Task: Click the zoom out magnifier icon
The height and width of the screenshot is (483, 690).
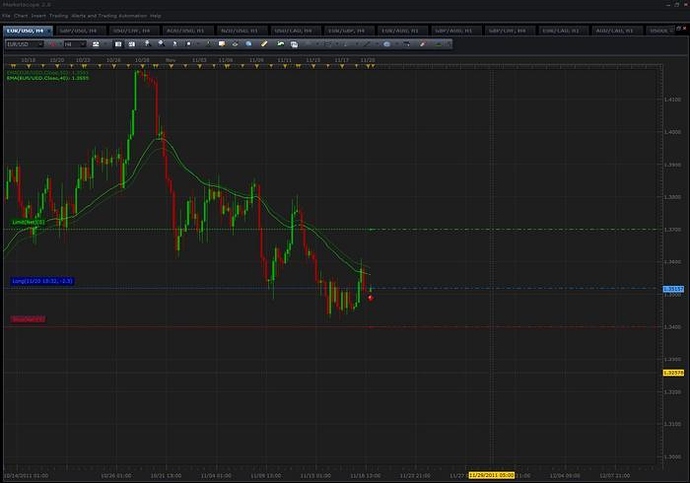Action: point(161,44)
